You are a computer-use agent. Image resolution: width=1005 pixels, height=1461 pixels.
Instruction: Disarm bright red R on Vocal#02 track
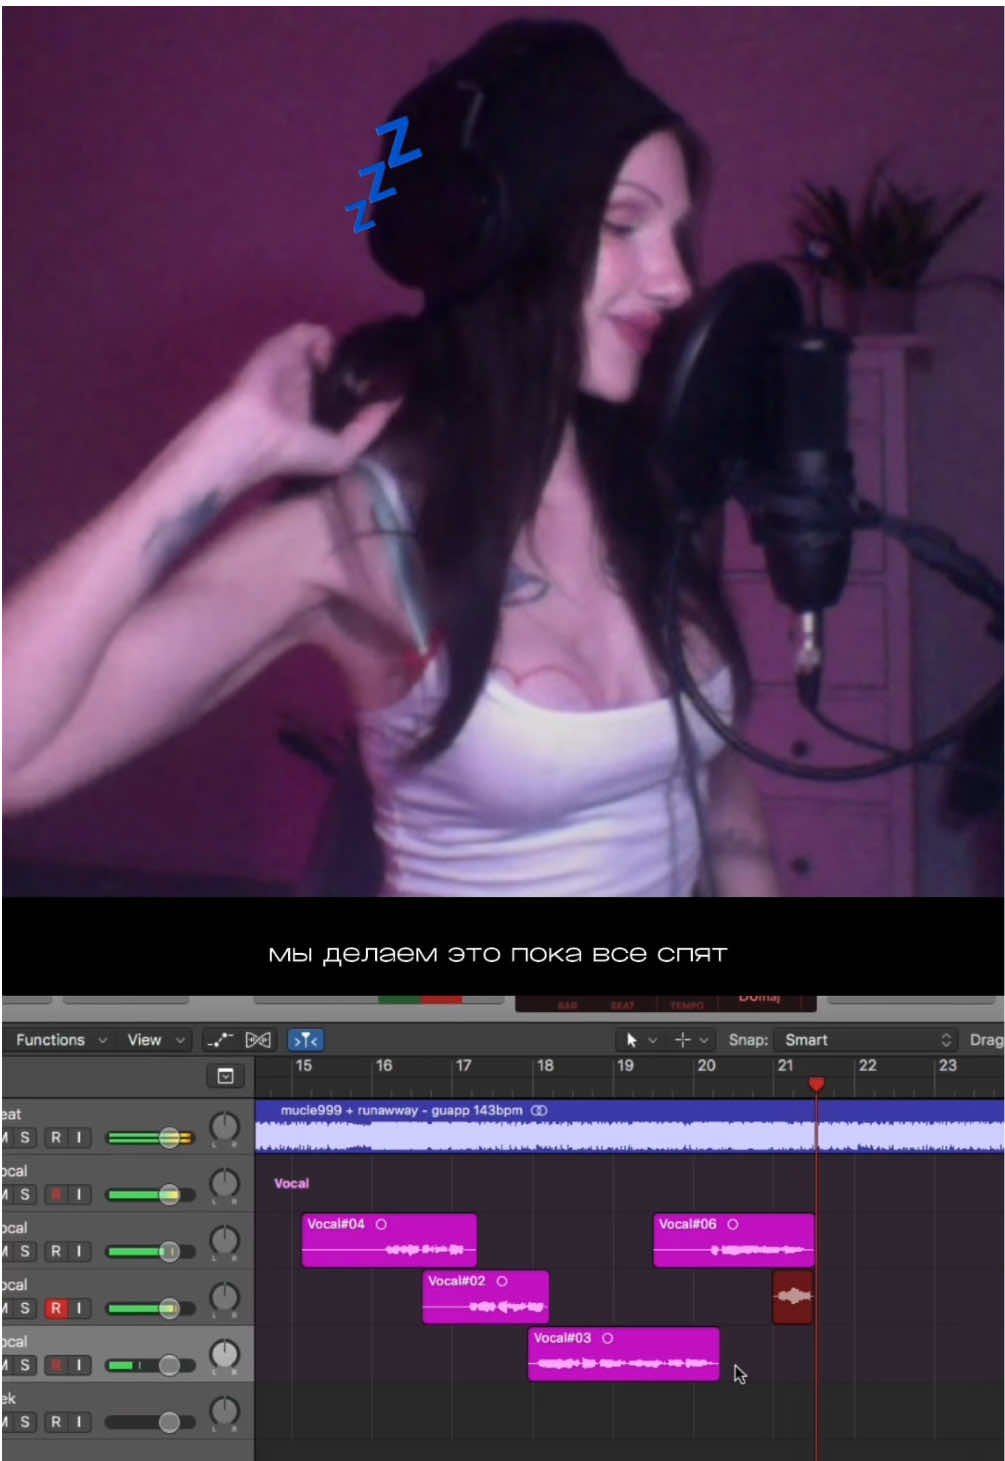click(x=56, y=1308)
